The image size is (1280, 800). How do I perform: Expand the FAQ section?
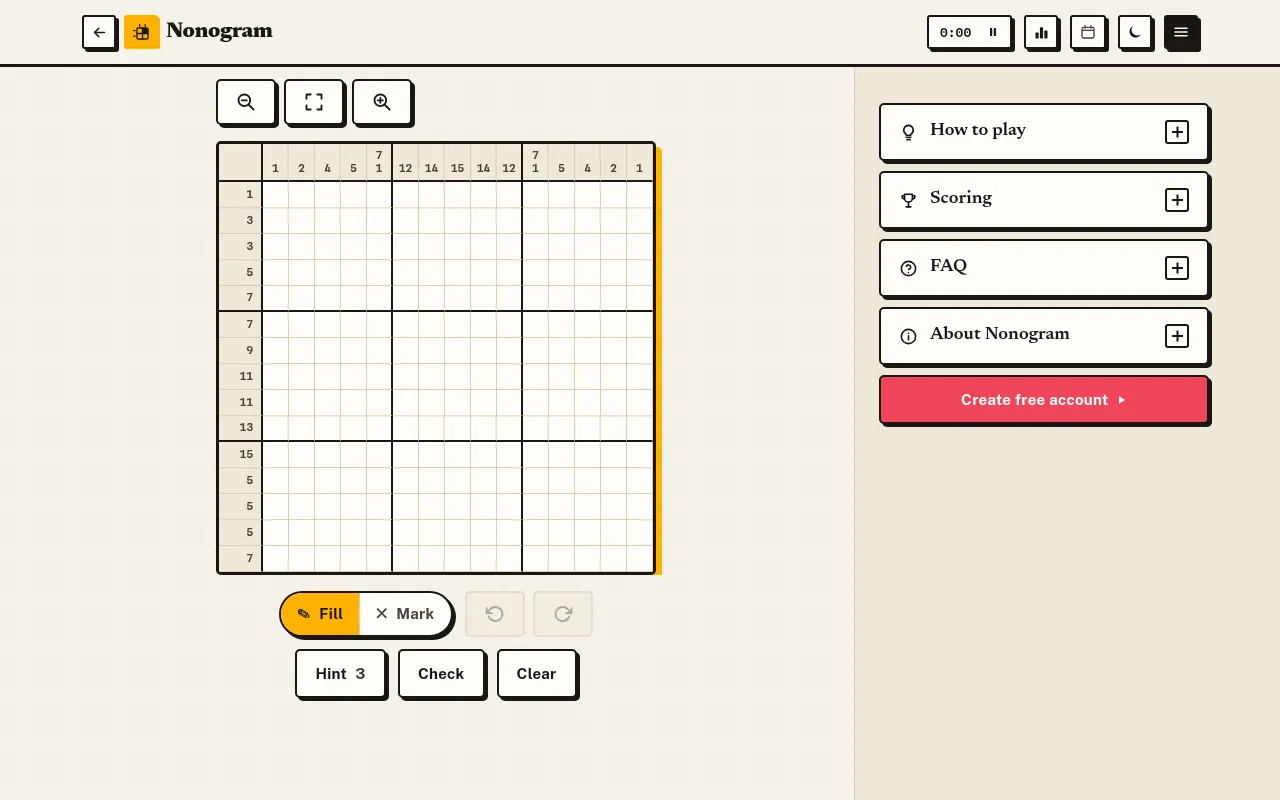click(x=1044, y=267)
